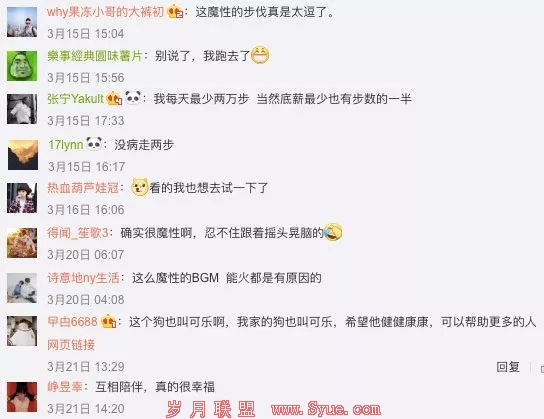
Task: Click 回复 to reply to 甲白6688
Action: pos(508,367)
